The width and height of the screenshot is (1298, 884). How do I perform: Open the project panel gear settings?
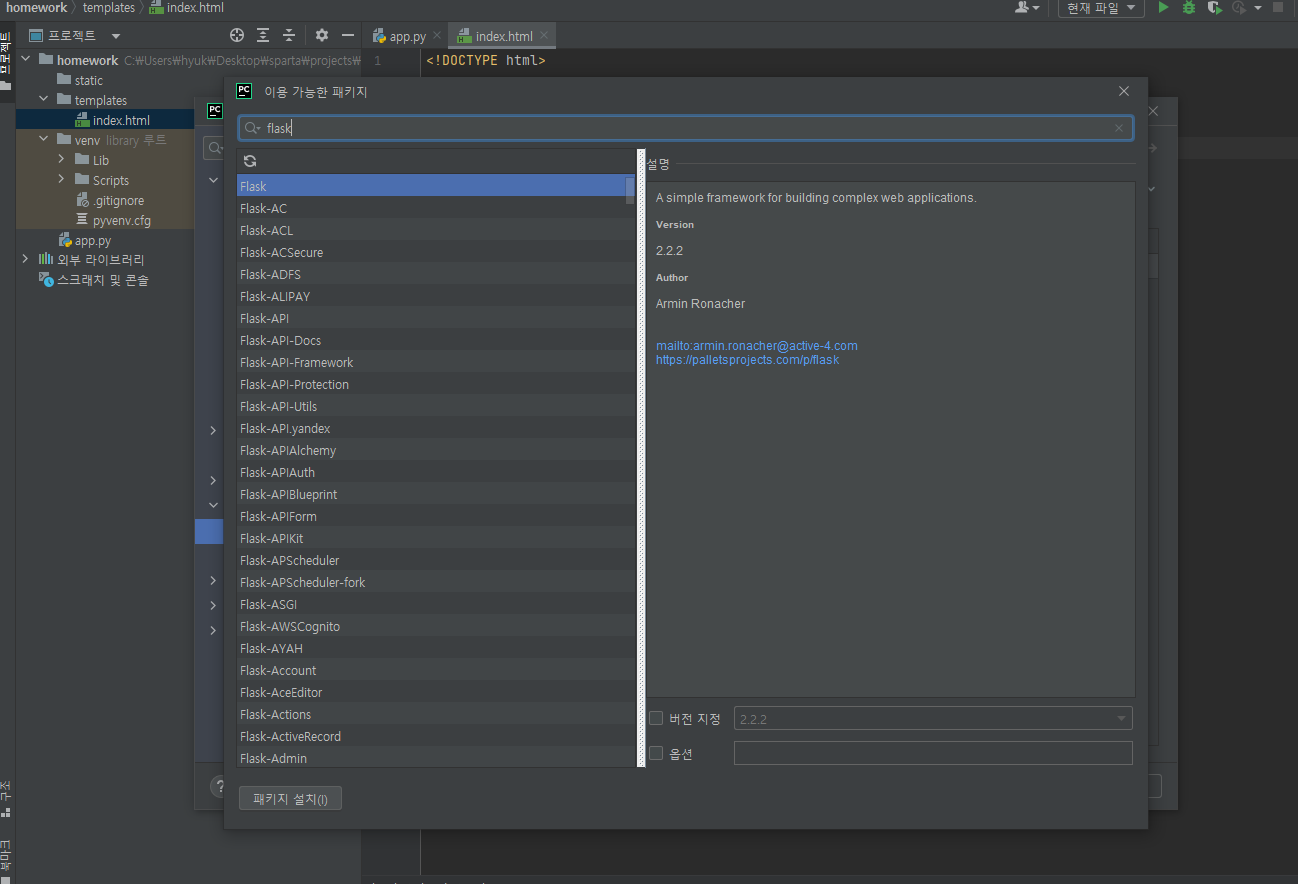[x=322, y=35]
